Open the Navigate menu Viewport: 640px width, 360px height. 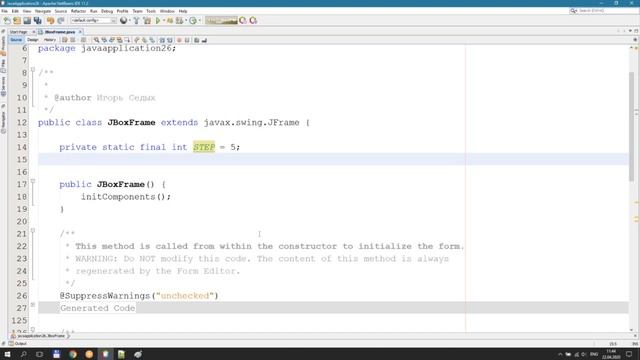43,11
